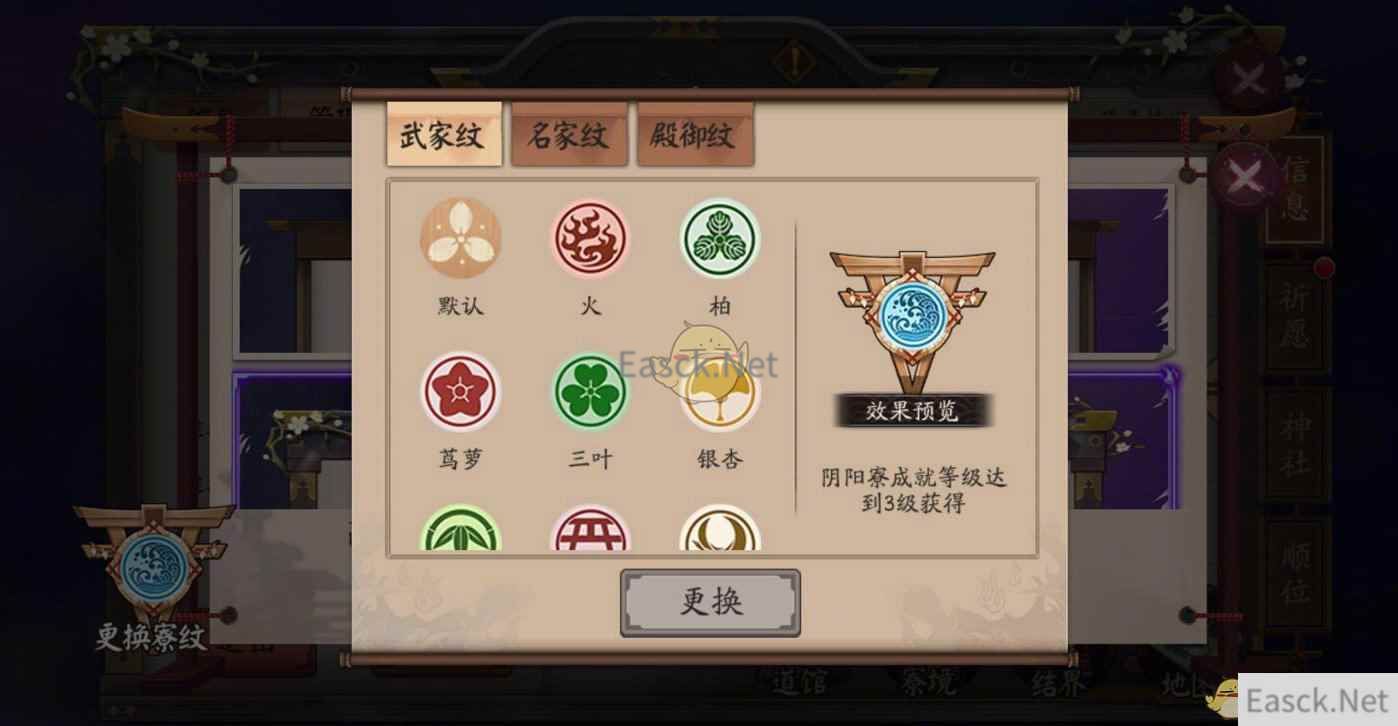The height and width of the screenshot is (726, 1398).
Task: Switch to the 武家纹 tab
Action: click(x=444, y=134)
